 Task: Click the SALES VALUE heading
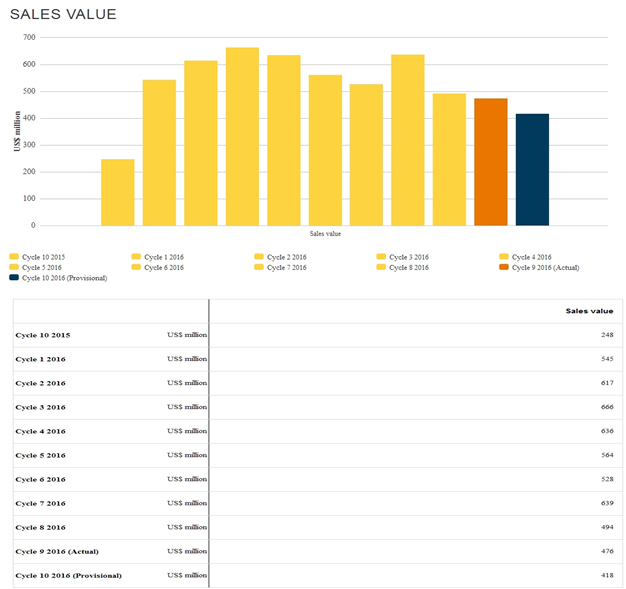point(63,14)
